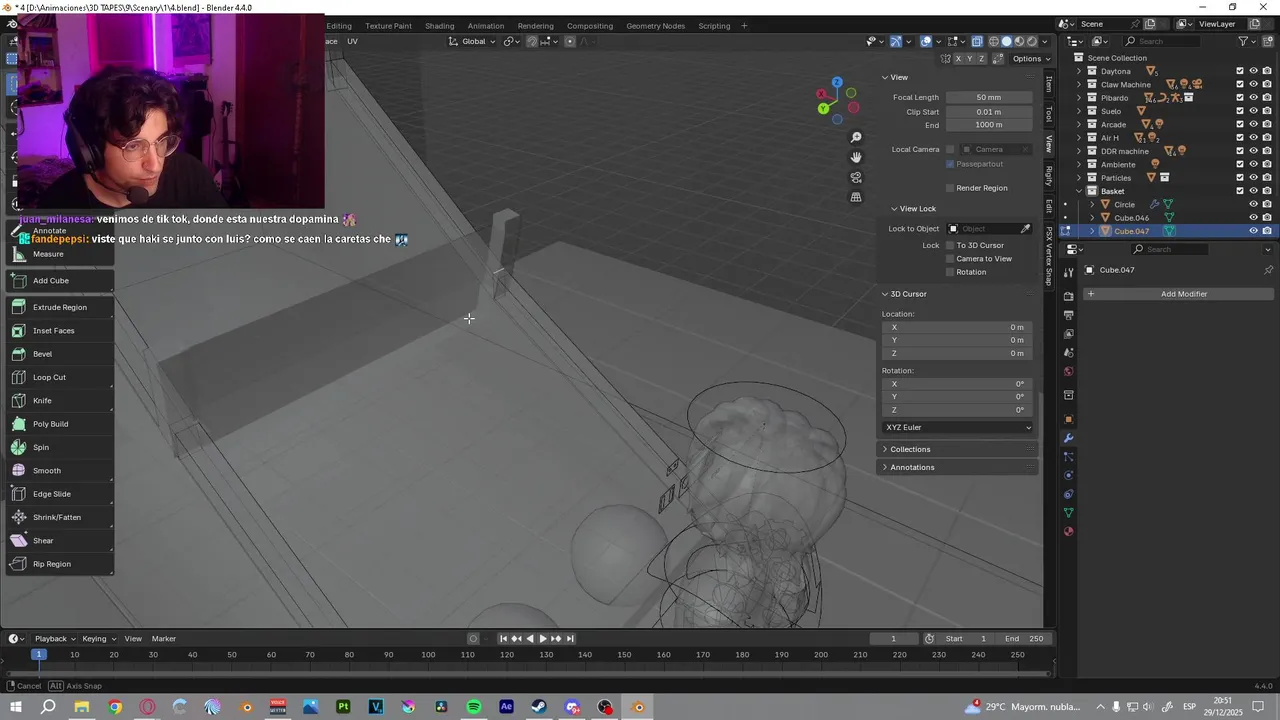Screen dimensions: 1280x720
Task: Expand Cube.046 object tree
Action: [x=1092, y=218]
